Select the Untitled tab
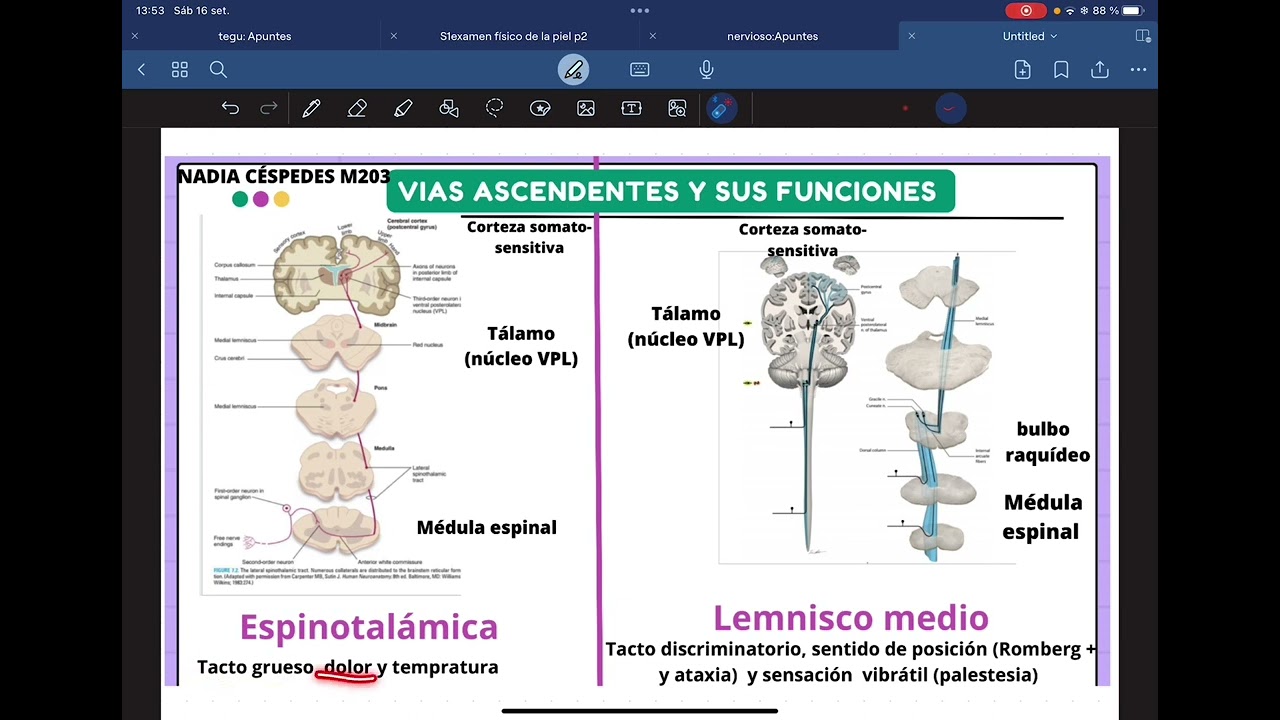Image resolution: width=1280 pixels, height=720 pixels. click(1023, 36)
